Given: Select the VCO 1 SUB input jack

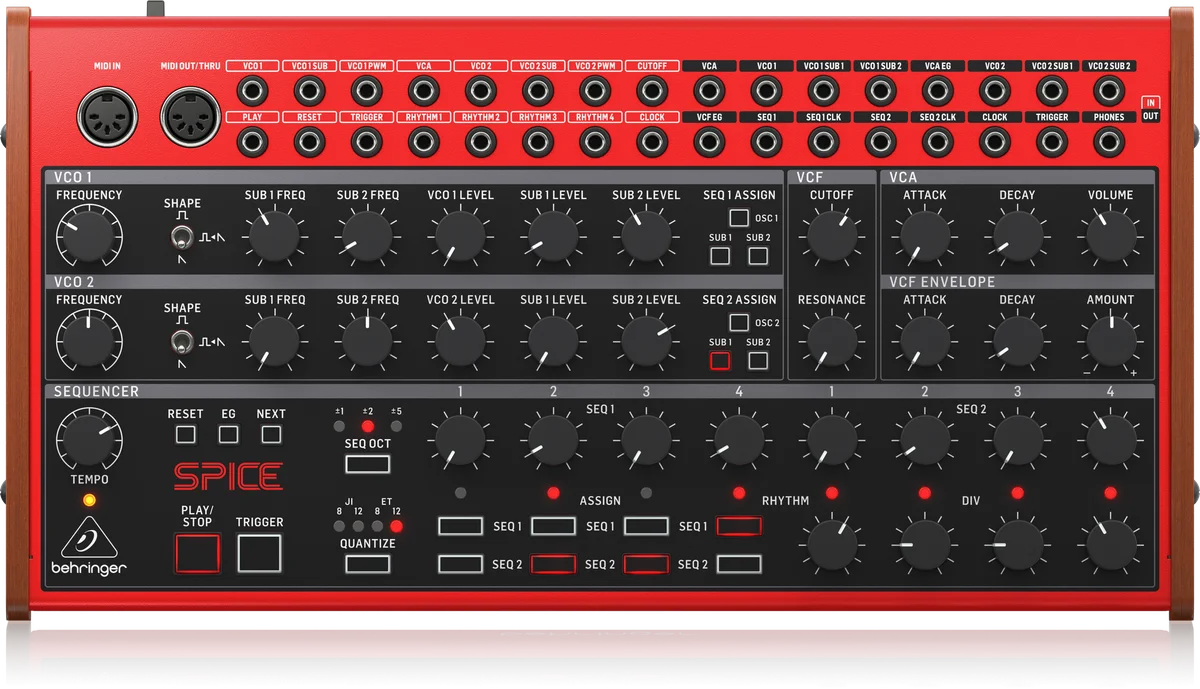Looking at the screenshot, I should (x=309, y=92).
